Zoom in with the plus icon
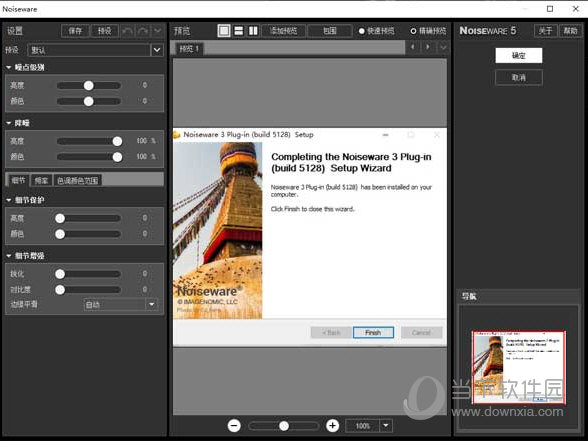 pos(332,426)
